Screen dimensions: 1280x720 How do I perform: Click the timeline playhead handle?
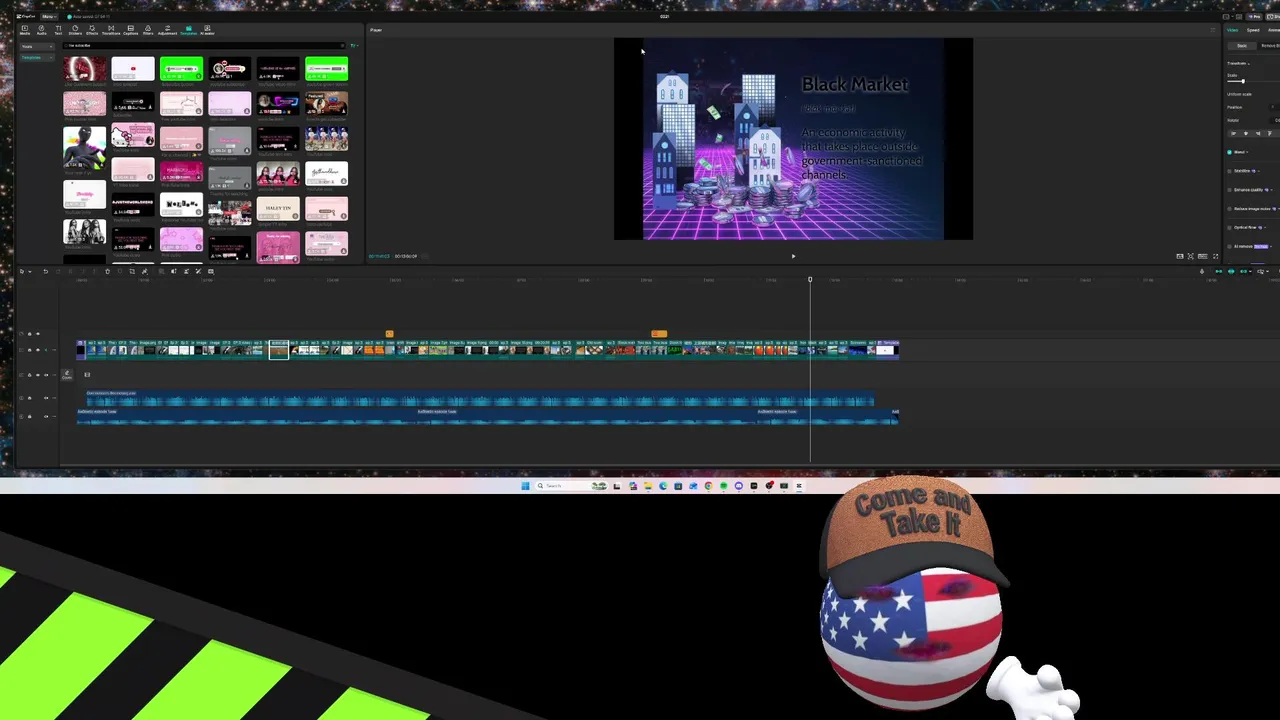(810, 279)
